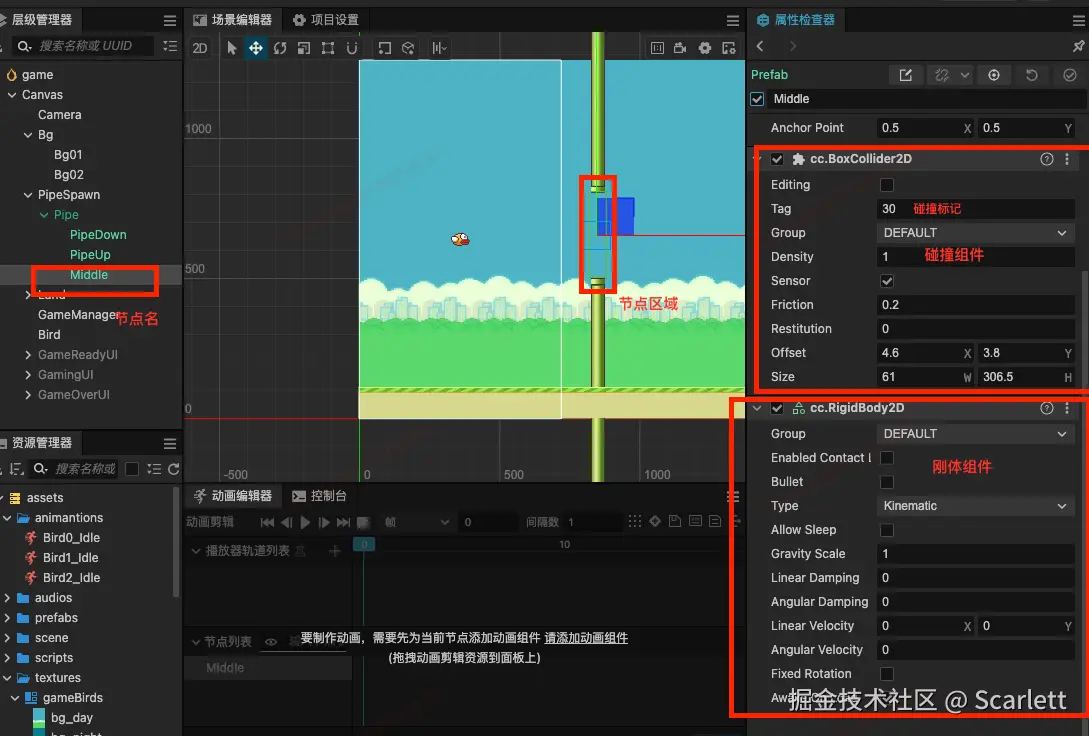Click hierarchy search type list icon

(169, 46)
